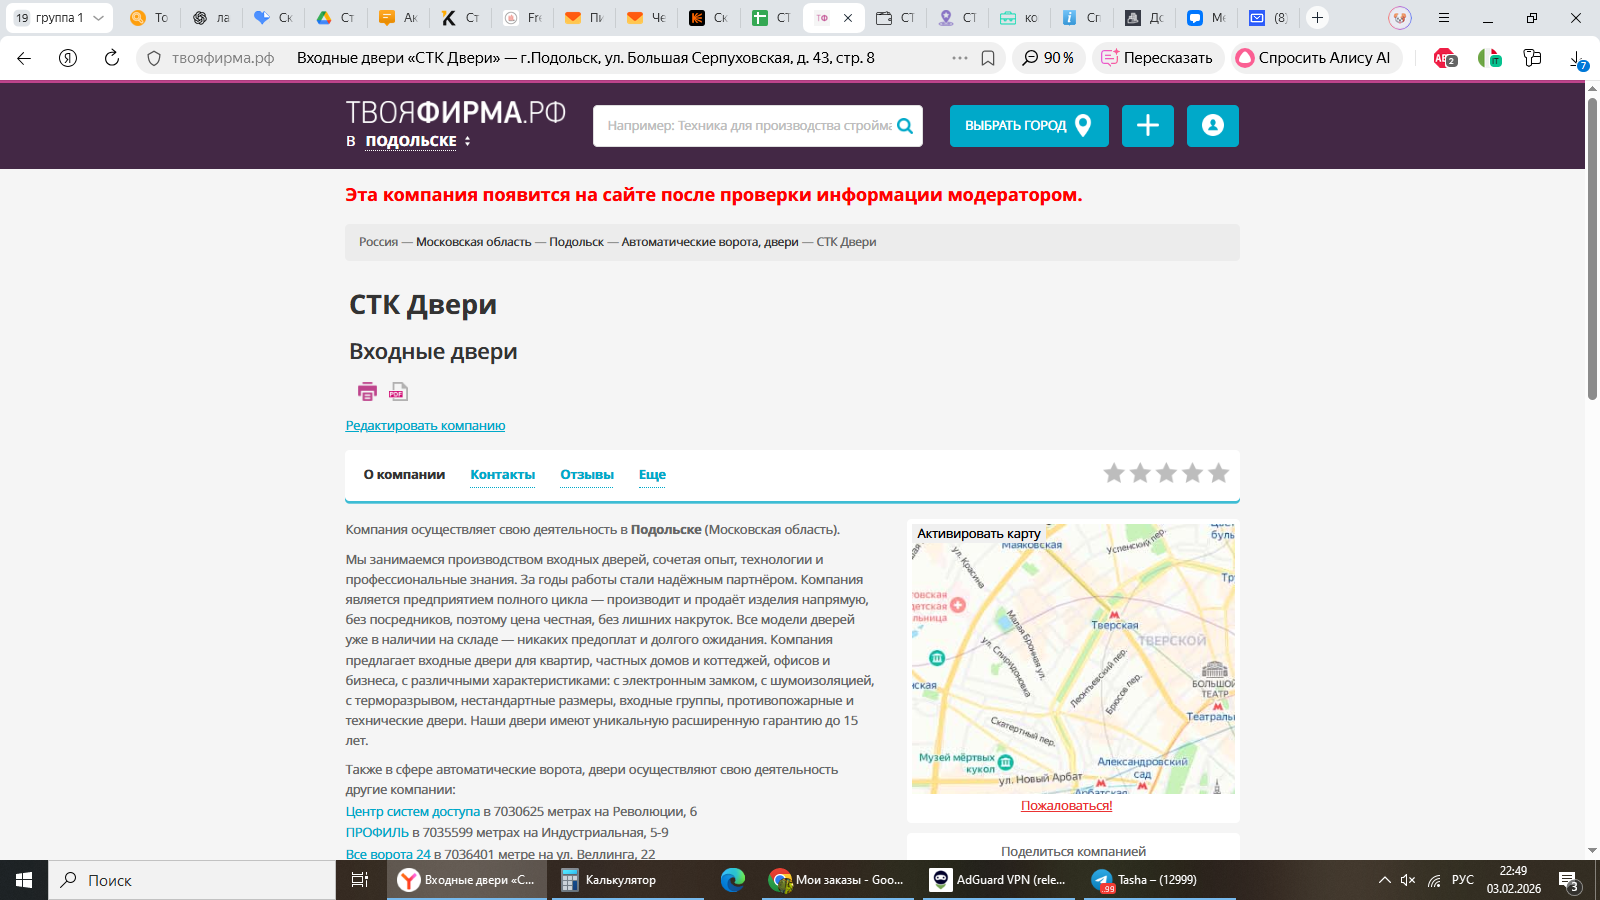Switch to the 'Че' browser tab
This screenshot has width=1600, height=900.
pos(646,18)
